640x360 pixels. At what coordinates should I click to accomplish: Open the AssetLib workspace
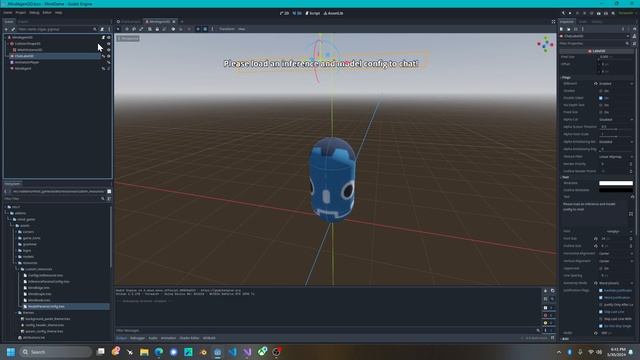333,13
